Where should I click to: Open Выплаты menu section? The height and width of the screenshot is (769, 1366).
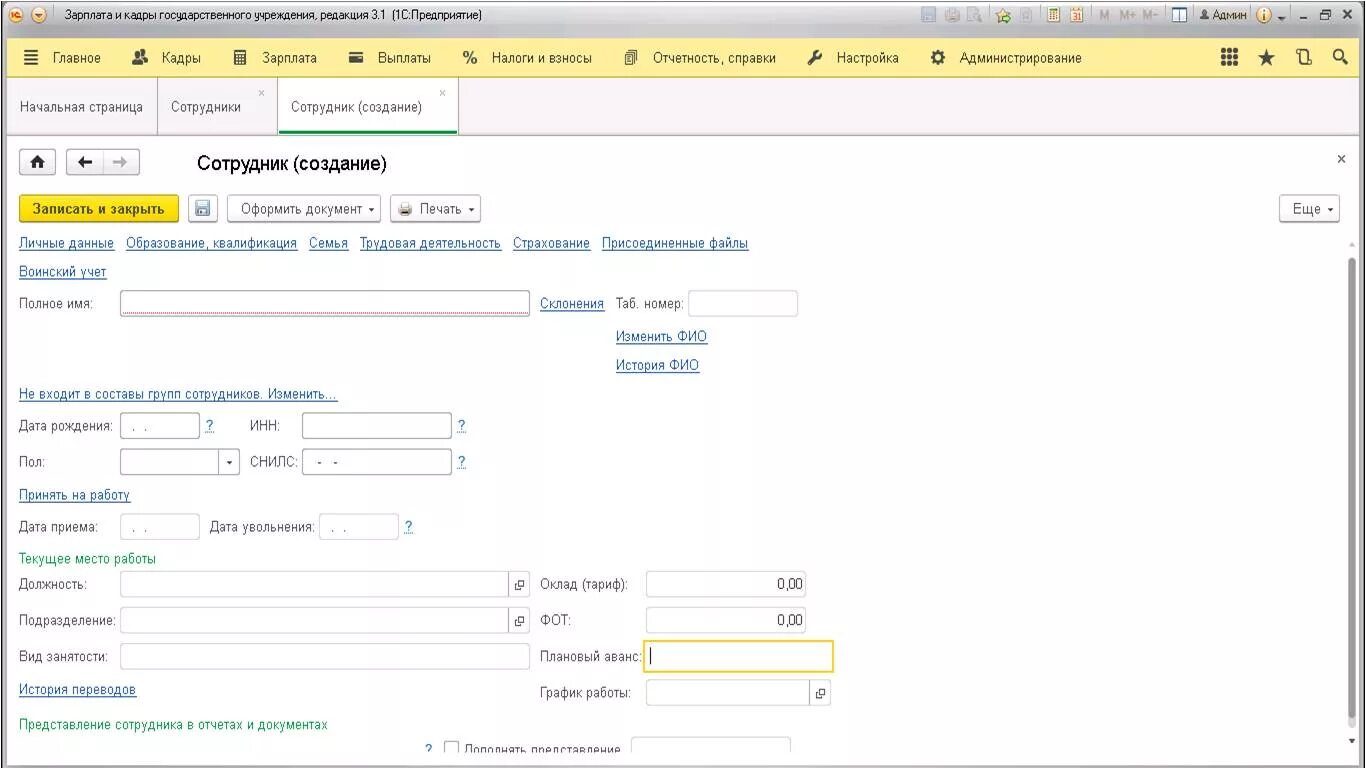pyautogui.click(x=390, y=58)
